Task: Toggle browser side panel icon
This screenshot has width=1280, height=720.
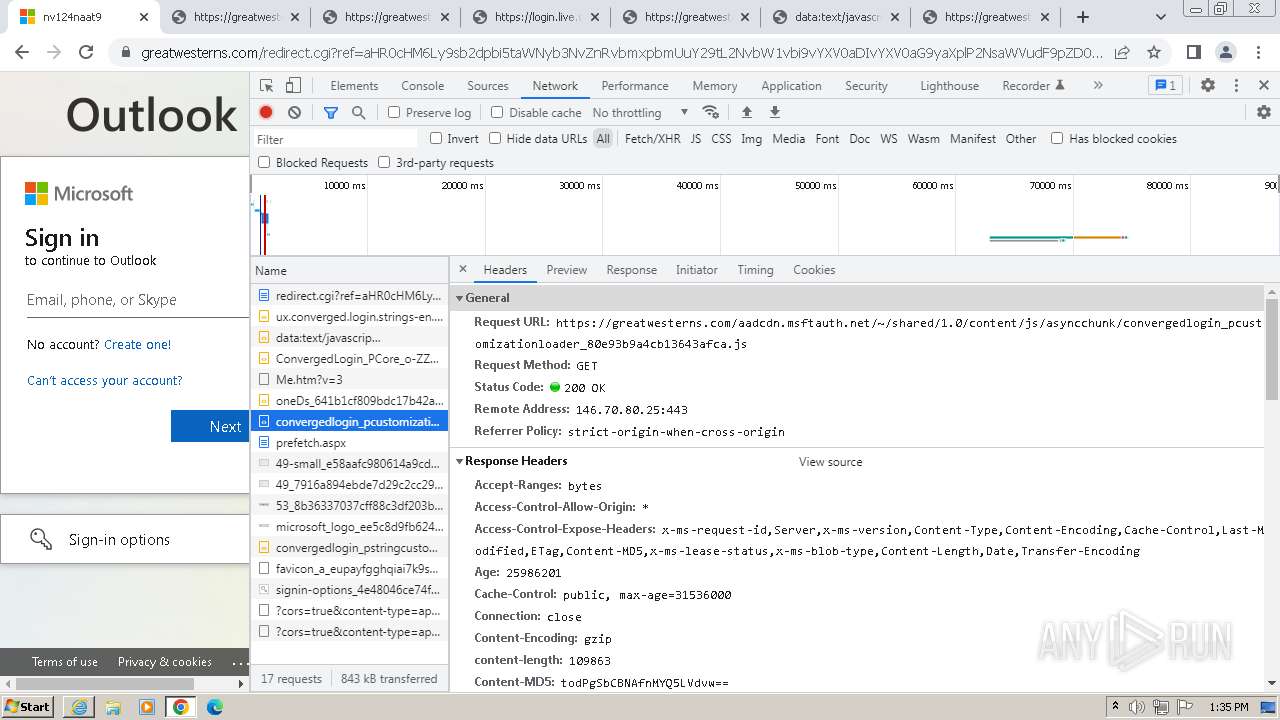Action: [1193, 52]
